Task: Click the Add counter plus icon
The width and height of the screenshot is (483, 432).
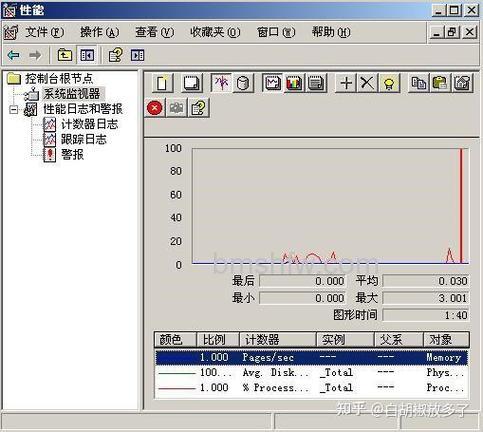Action: point(346,83)
